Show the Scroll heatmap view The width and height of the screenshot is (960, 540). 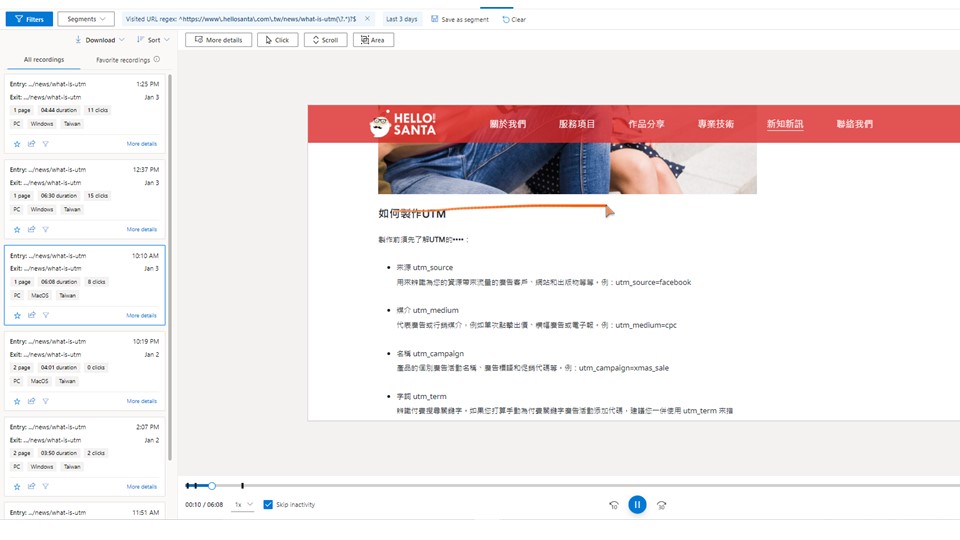click(x=325, y=40)
